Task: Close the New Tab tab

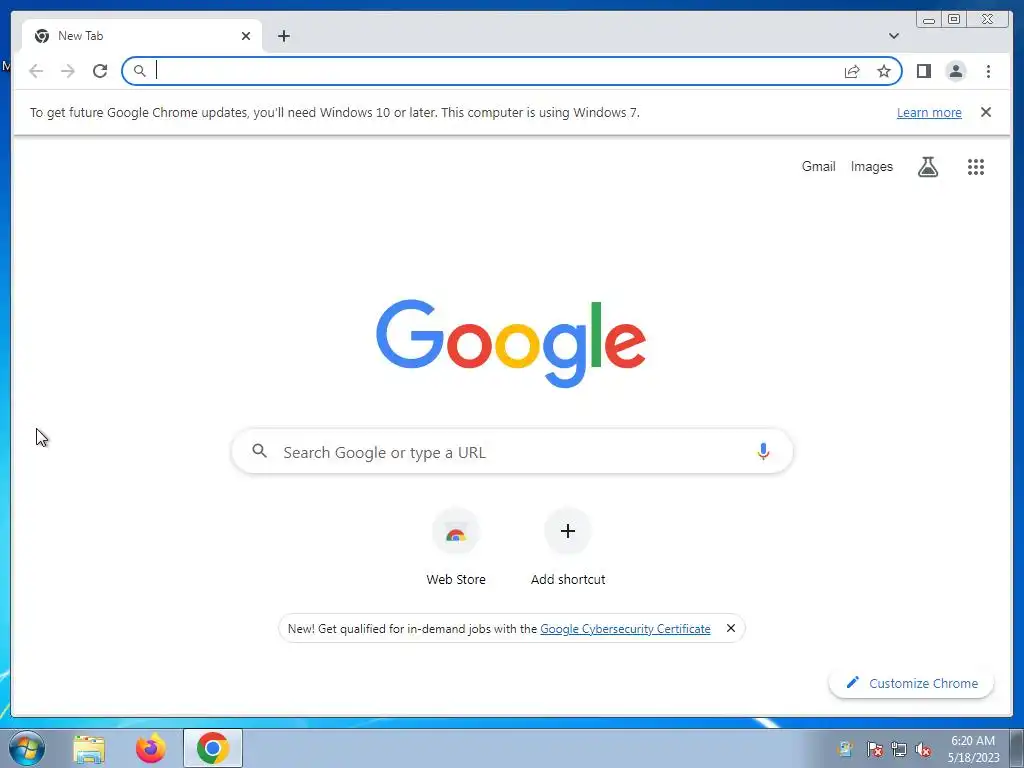Action: [246, 36]
